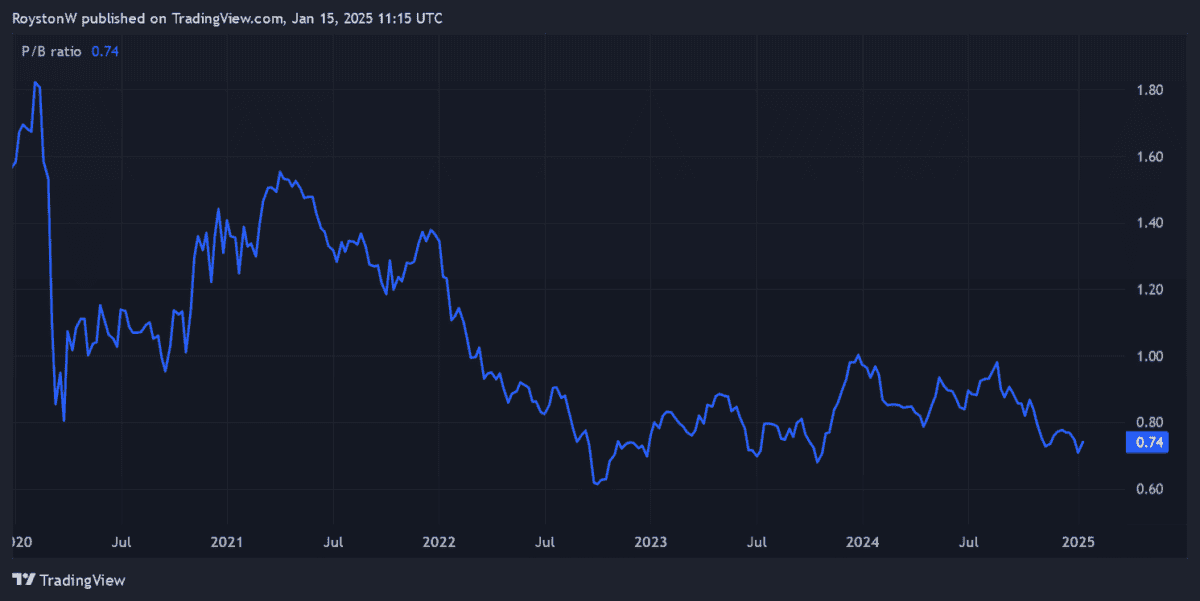The height and width of the screenshot is (601, 1200).
Task: Select the 2024 time axis marker
Action: 863,542
